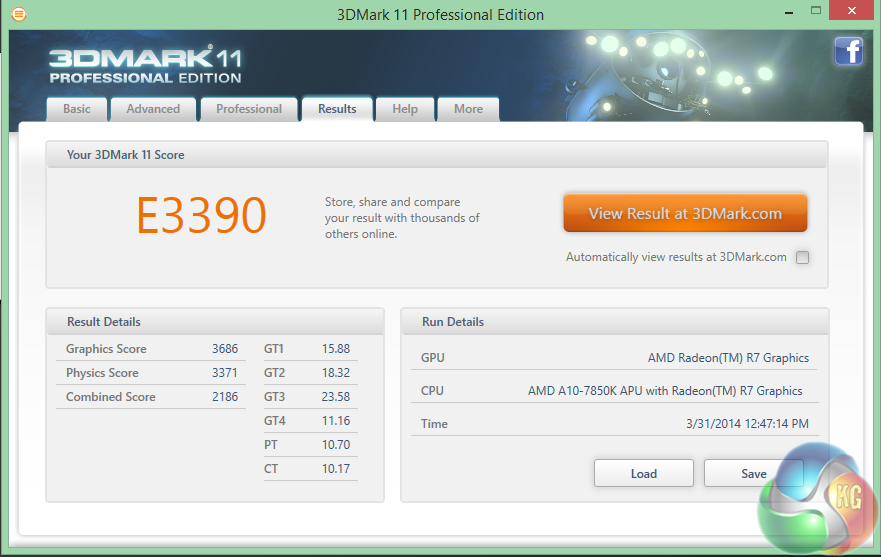Click View Result at 3DMark.com button
This screenshot has height=557, width=881.
(x=685, y=213)
